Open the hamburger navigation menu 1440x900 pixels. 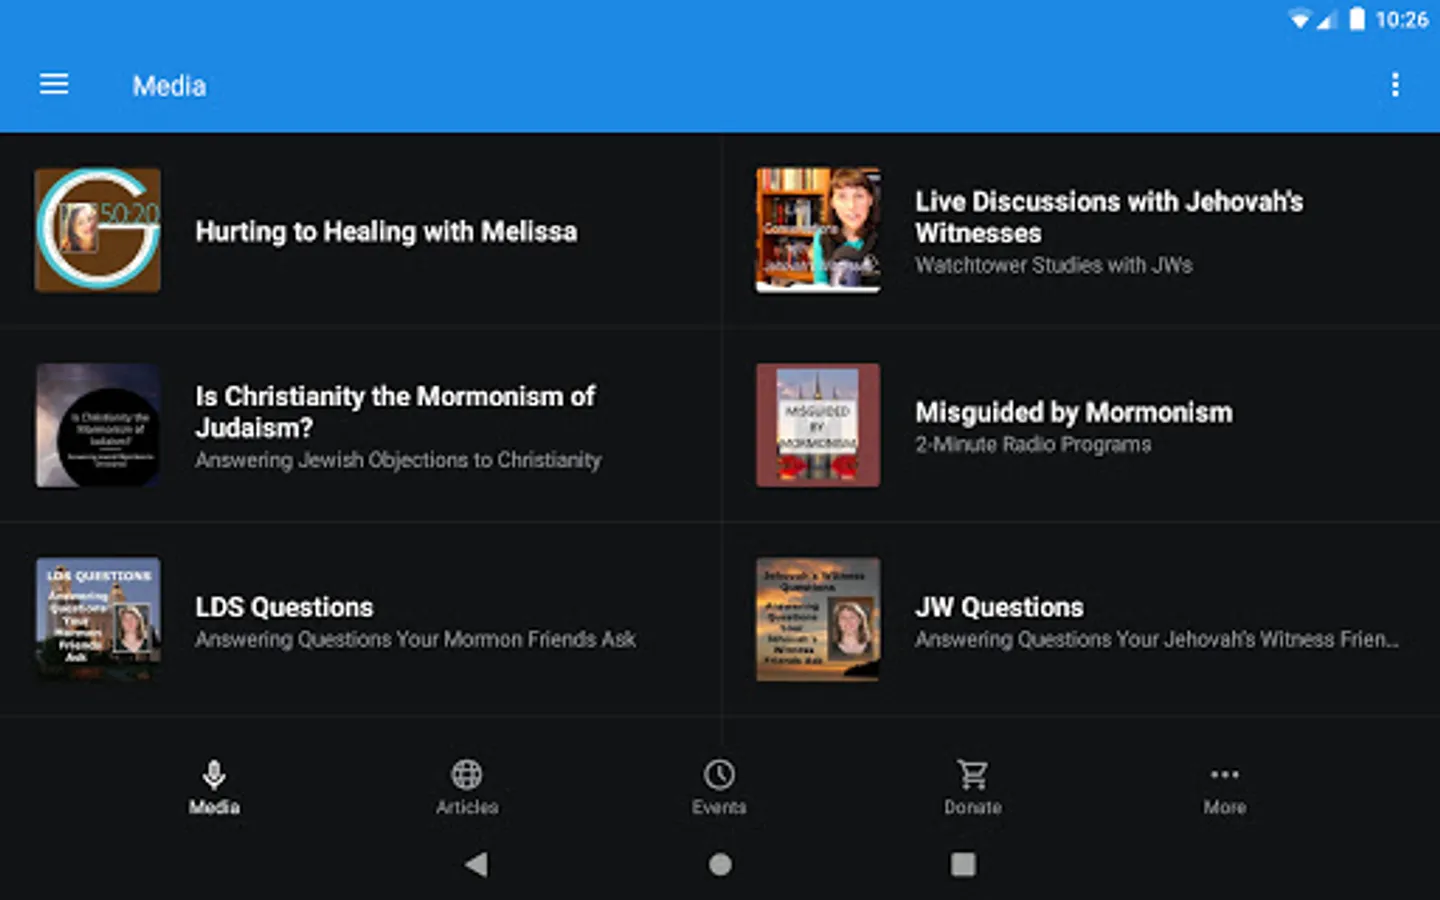(54, 85)
